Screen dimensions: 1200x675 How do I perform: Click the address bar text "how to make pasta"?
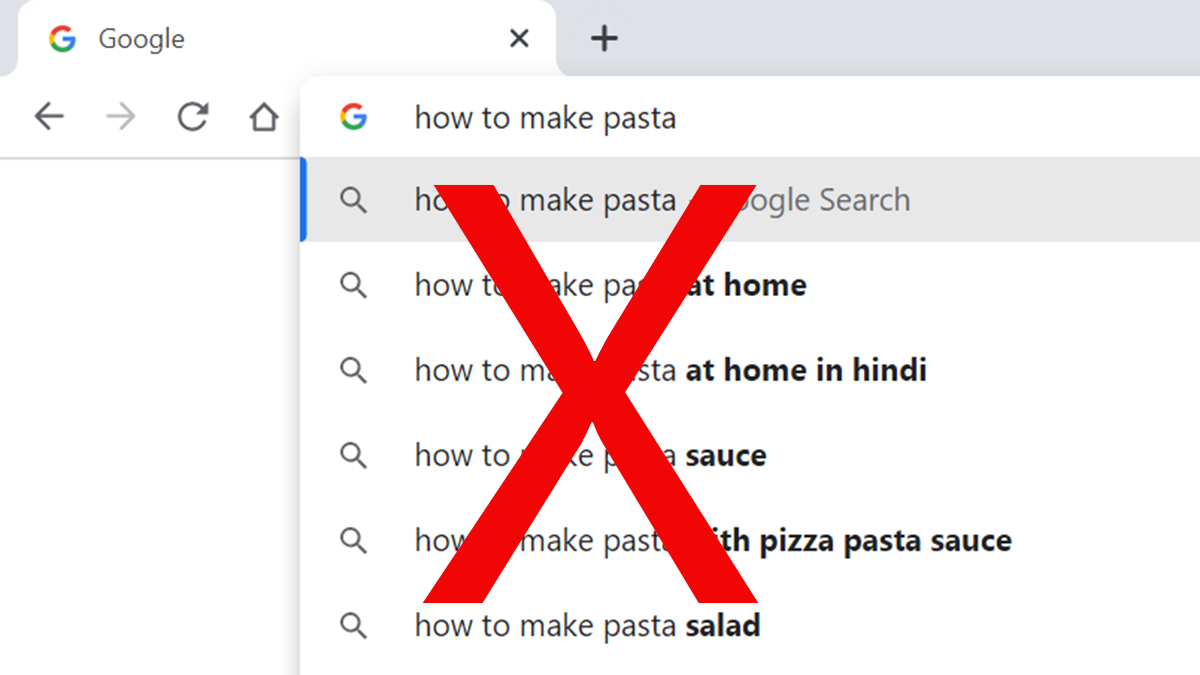click(545, 118)
